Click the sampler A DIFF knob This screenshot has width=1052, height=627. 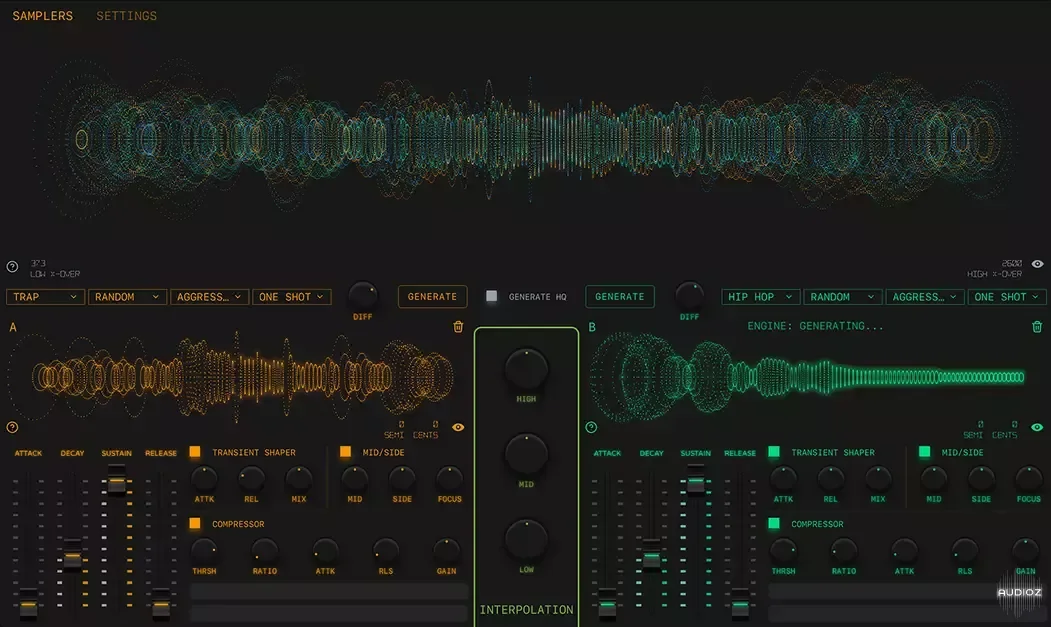(x=362, y=295)
